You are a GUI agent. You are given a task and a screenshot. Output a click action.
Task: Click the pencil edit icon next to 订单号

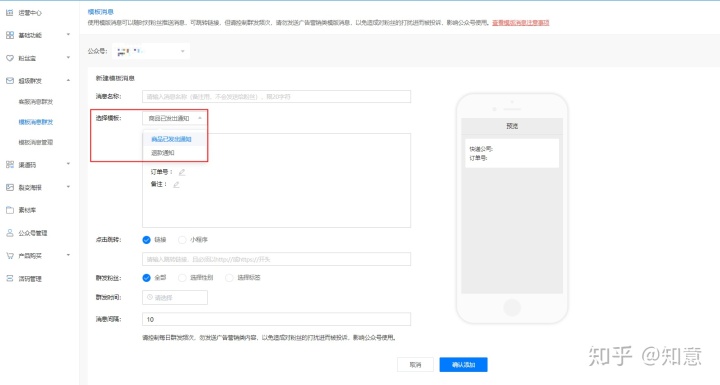(x=182, y=172)
